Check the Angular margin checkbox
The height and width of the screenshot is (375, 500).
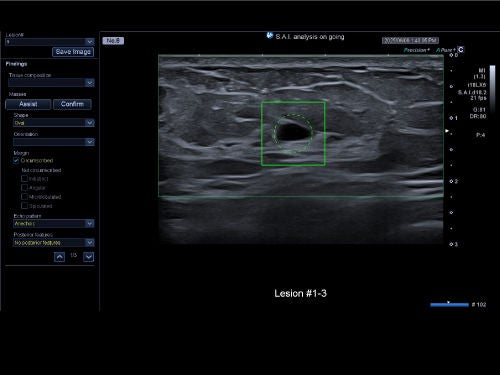(x=24, y=188)
